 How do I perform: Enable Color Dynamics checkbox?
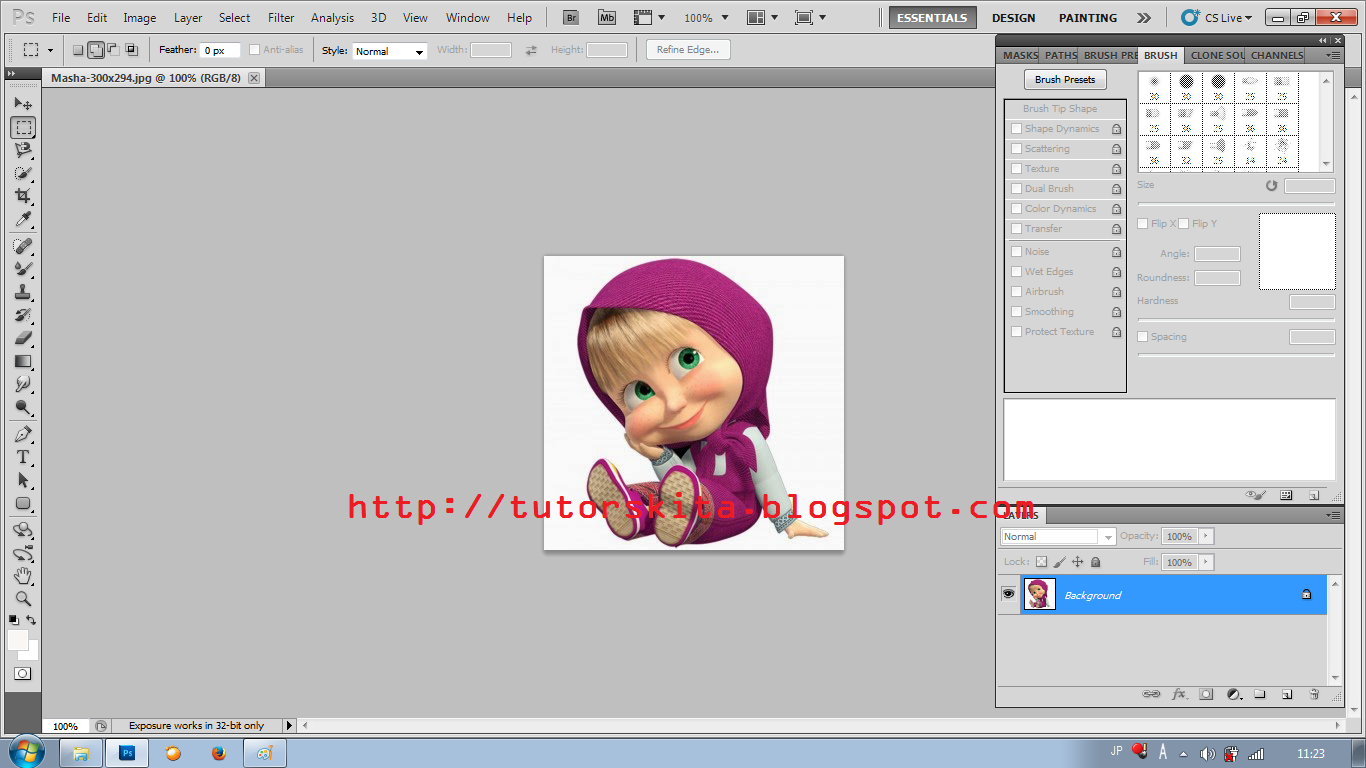pos(1016,209)
